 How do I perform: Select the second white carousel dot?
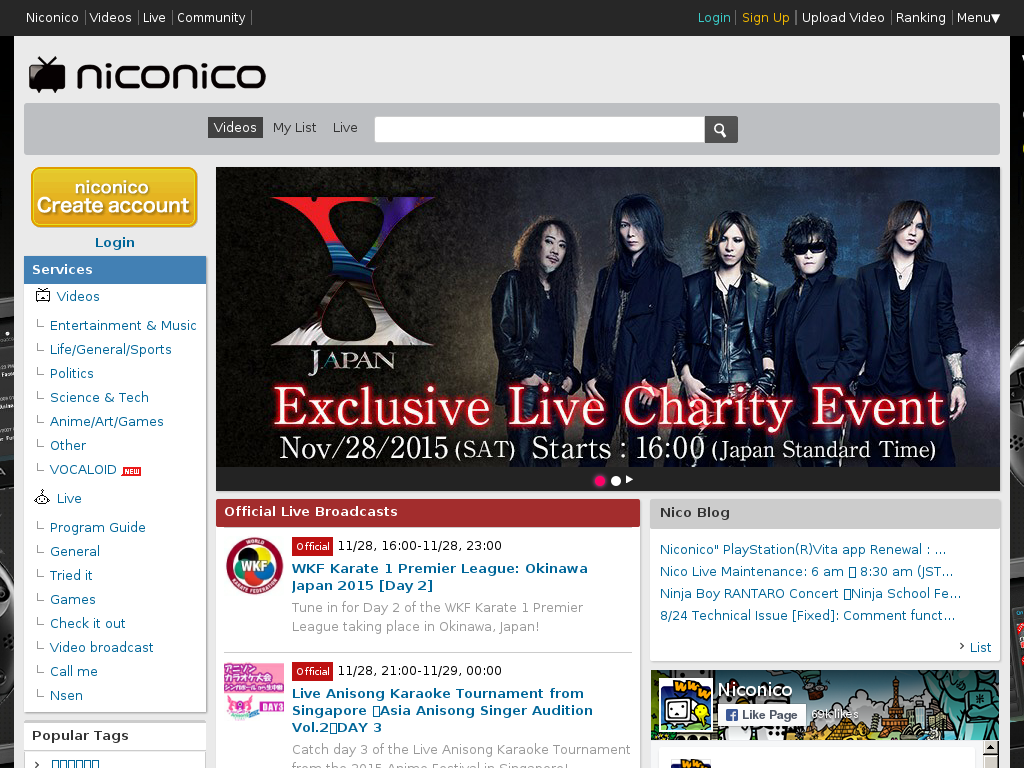[x=615, y=481]
